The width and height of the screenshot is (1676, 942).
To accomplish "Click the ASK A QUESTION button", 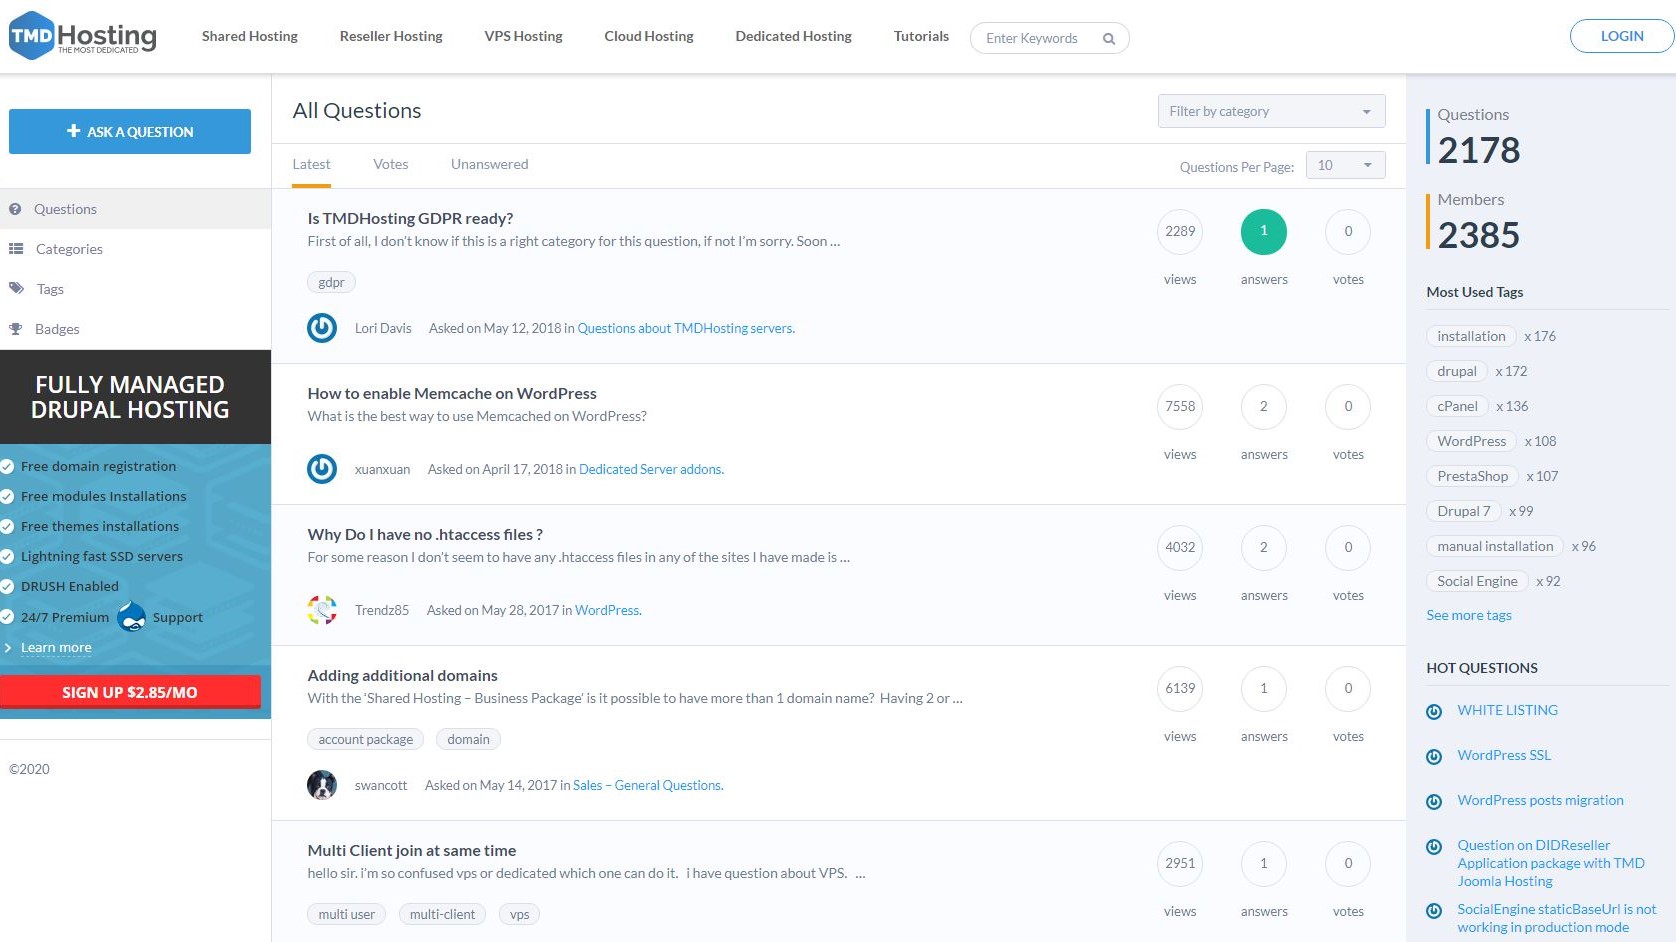I will coord(130,131).
